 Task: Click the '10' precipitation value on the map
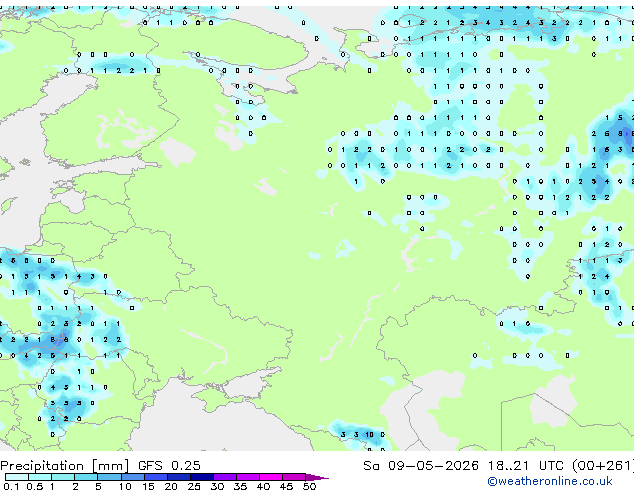click(x=370, y=435)
